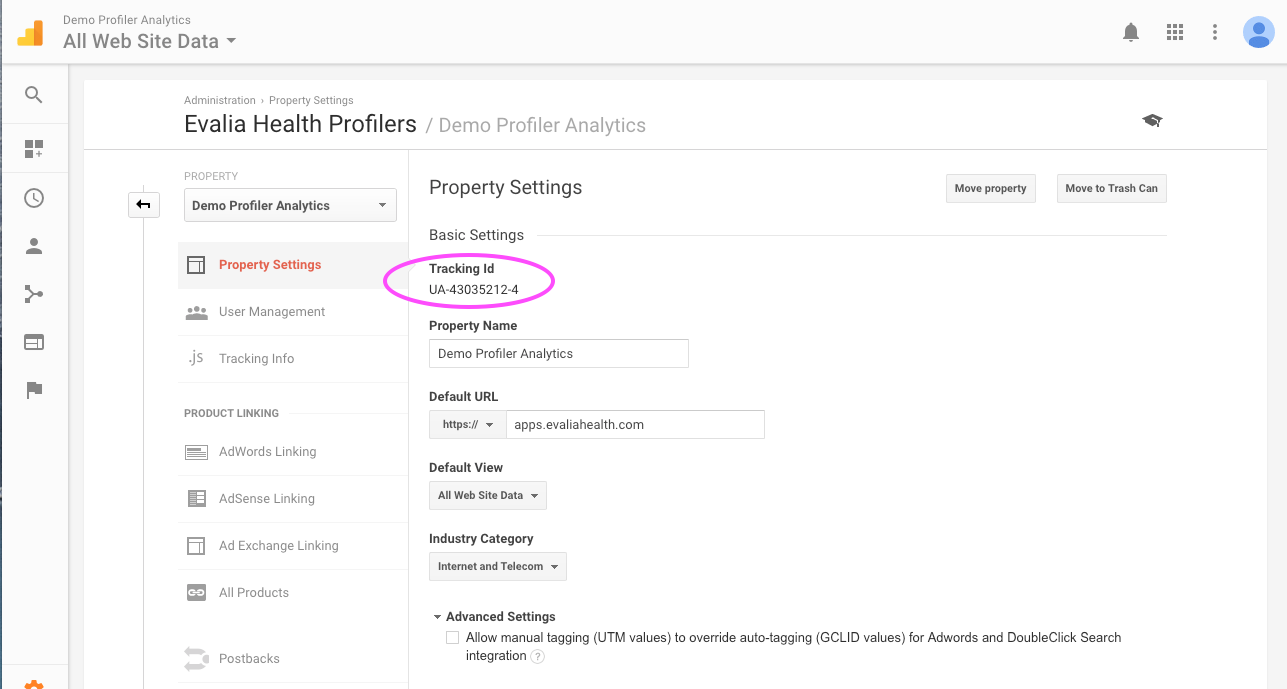
Task: Go to User Management
Action: pyautogui.click(x=272, y=312)
